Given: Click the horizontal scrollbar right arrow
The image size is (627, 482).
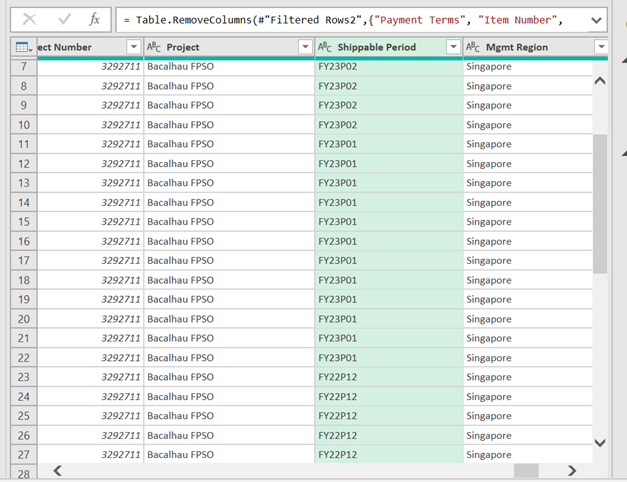Looking at the screenshot, I should click(572, 471).
